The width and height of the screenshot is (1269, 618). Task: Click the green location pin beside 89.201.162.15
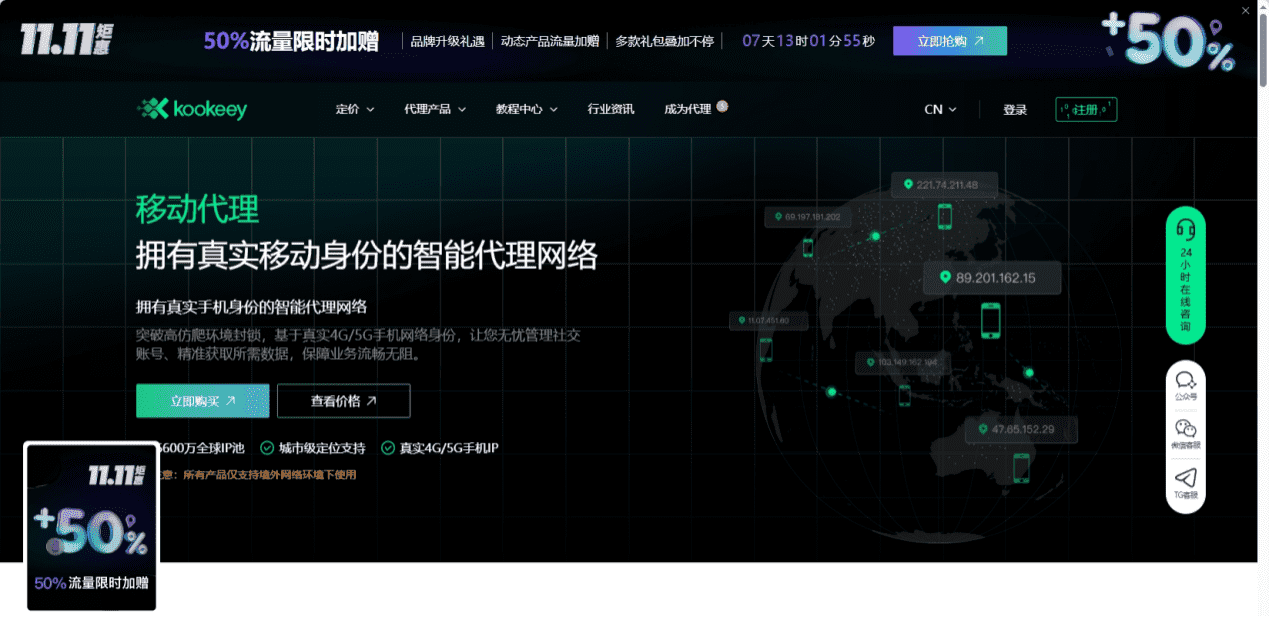click(945, 277)
